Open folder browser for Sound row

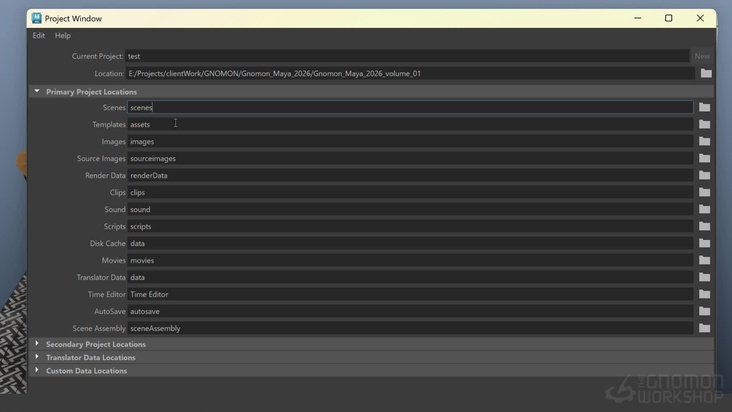(x=704, y=209)
